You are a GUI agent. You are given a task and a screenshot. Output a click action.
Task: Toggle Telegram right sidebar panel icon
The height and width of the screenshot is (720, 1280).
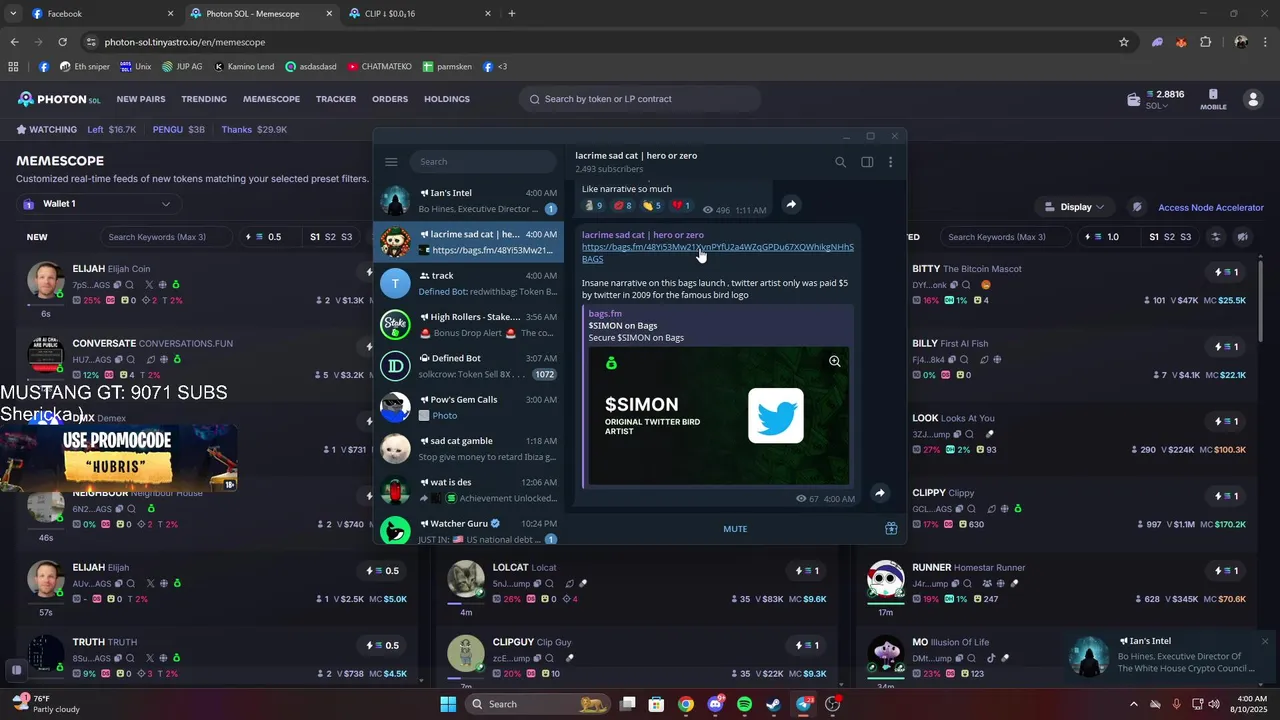[x=867, y=162]
